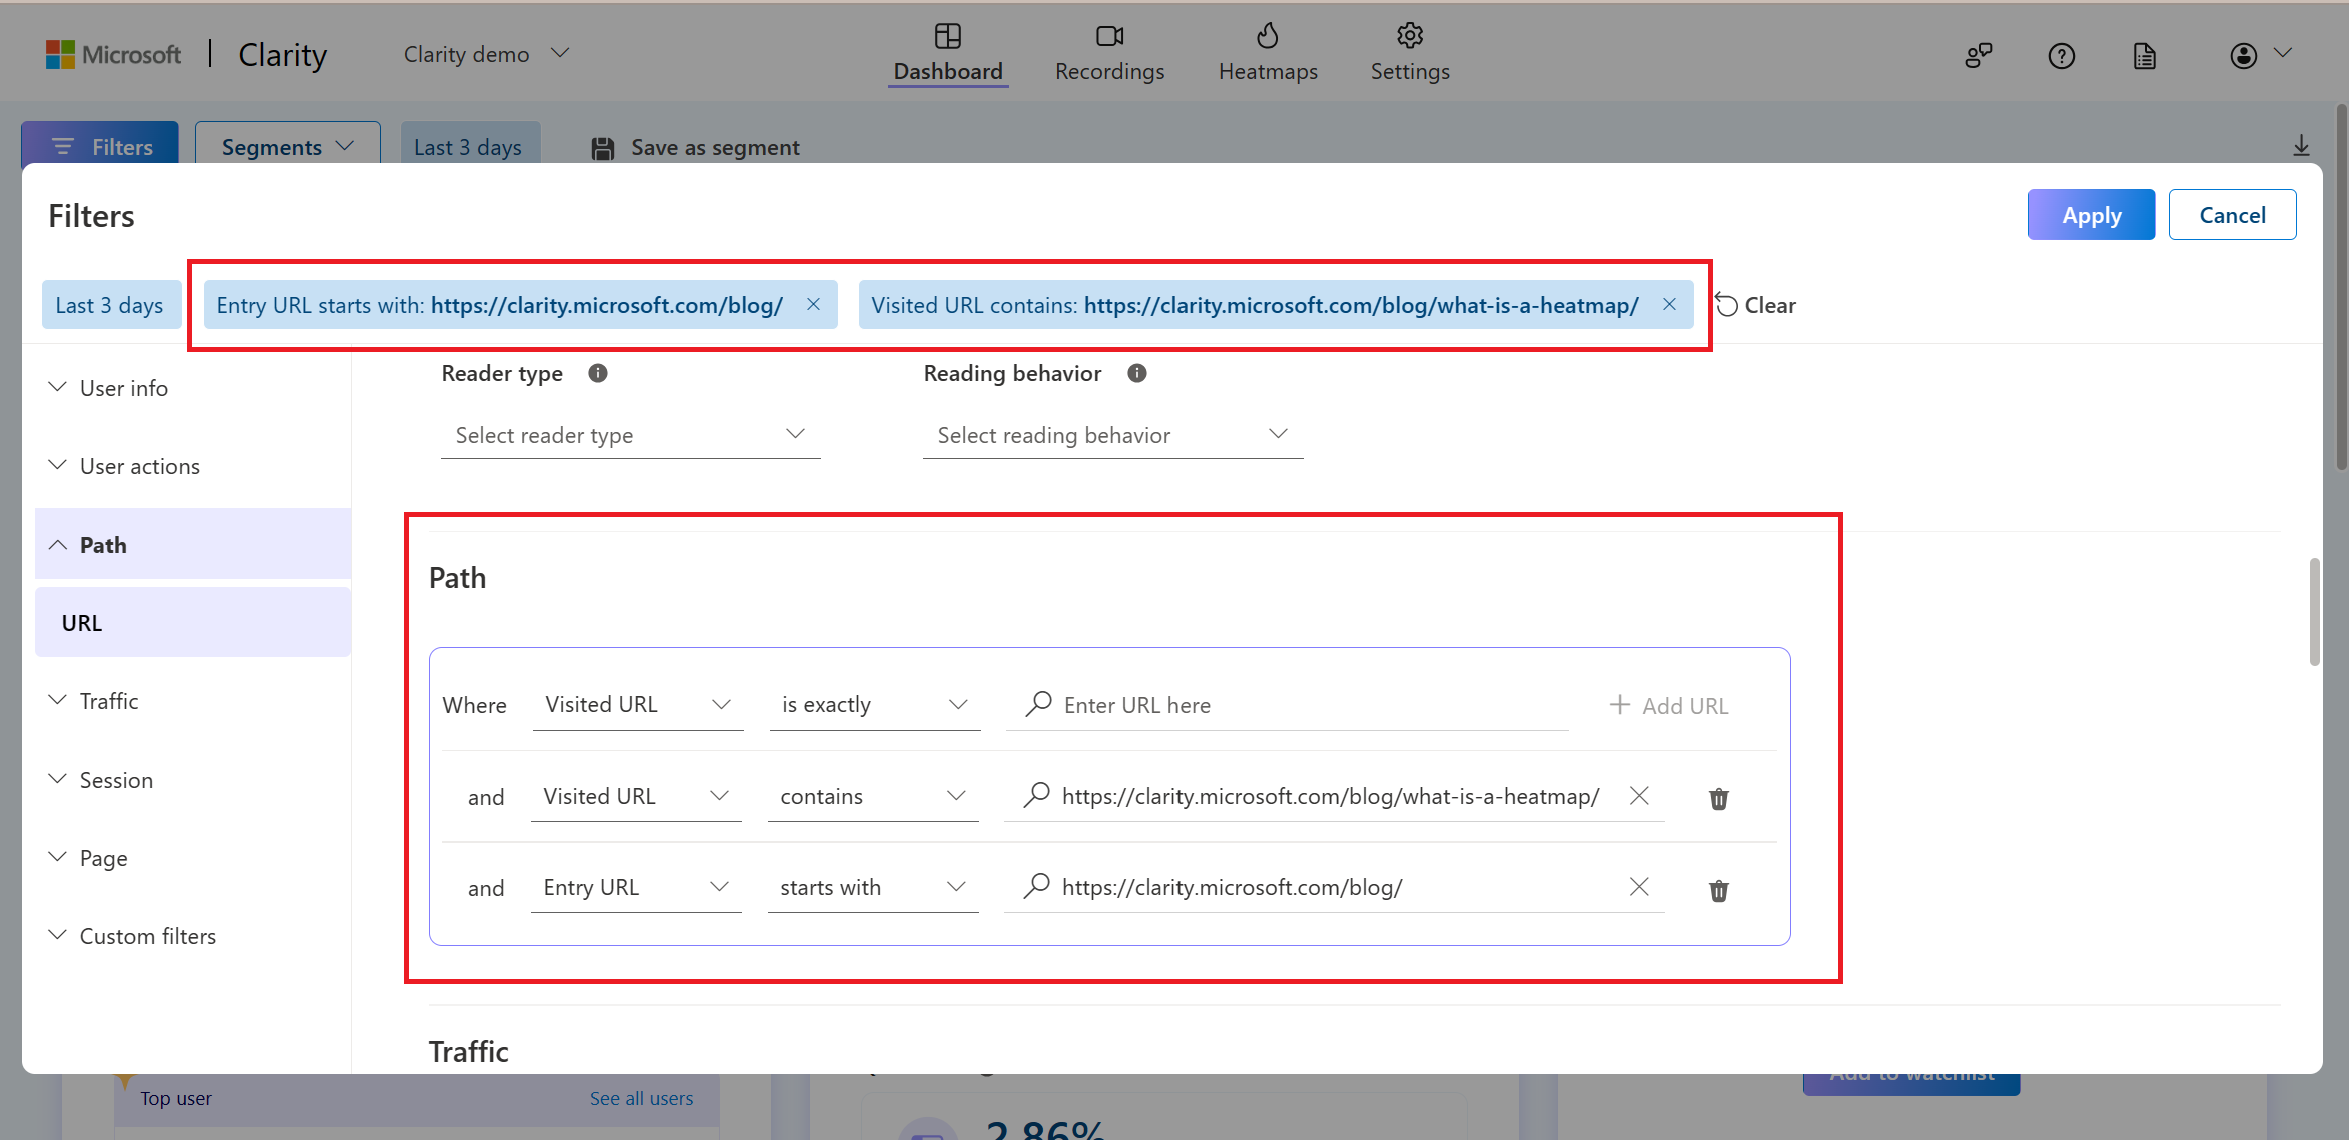Show Reader type info tooltip icon
This screenshot has height=1140, width=2350.
[x=598, y=373]
